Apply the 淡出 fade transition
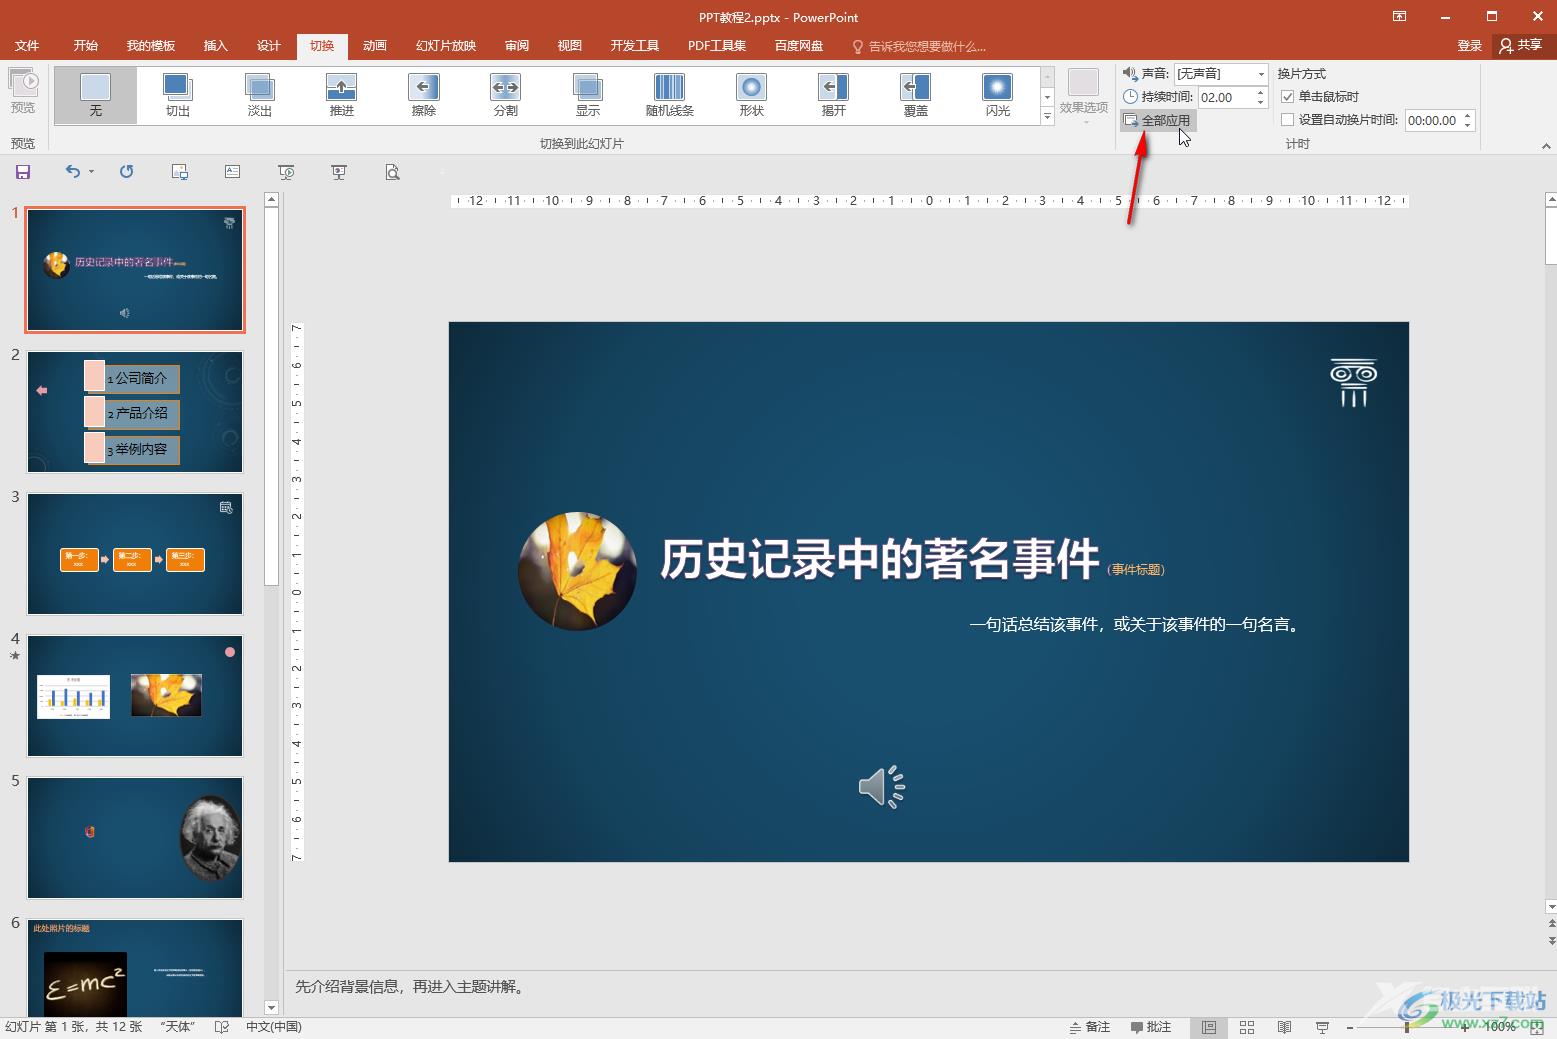 [260, 95]
